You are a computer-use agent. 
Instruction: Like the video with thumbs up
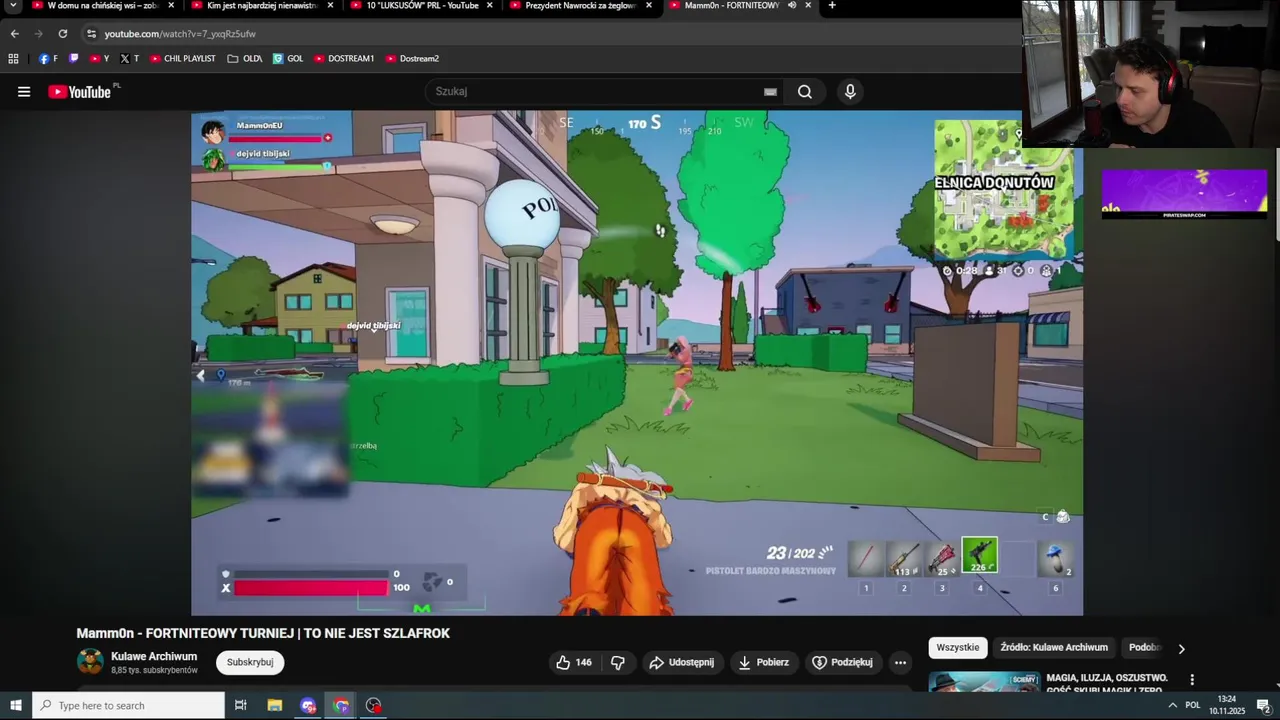point(574,662)
